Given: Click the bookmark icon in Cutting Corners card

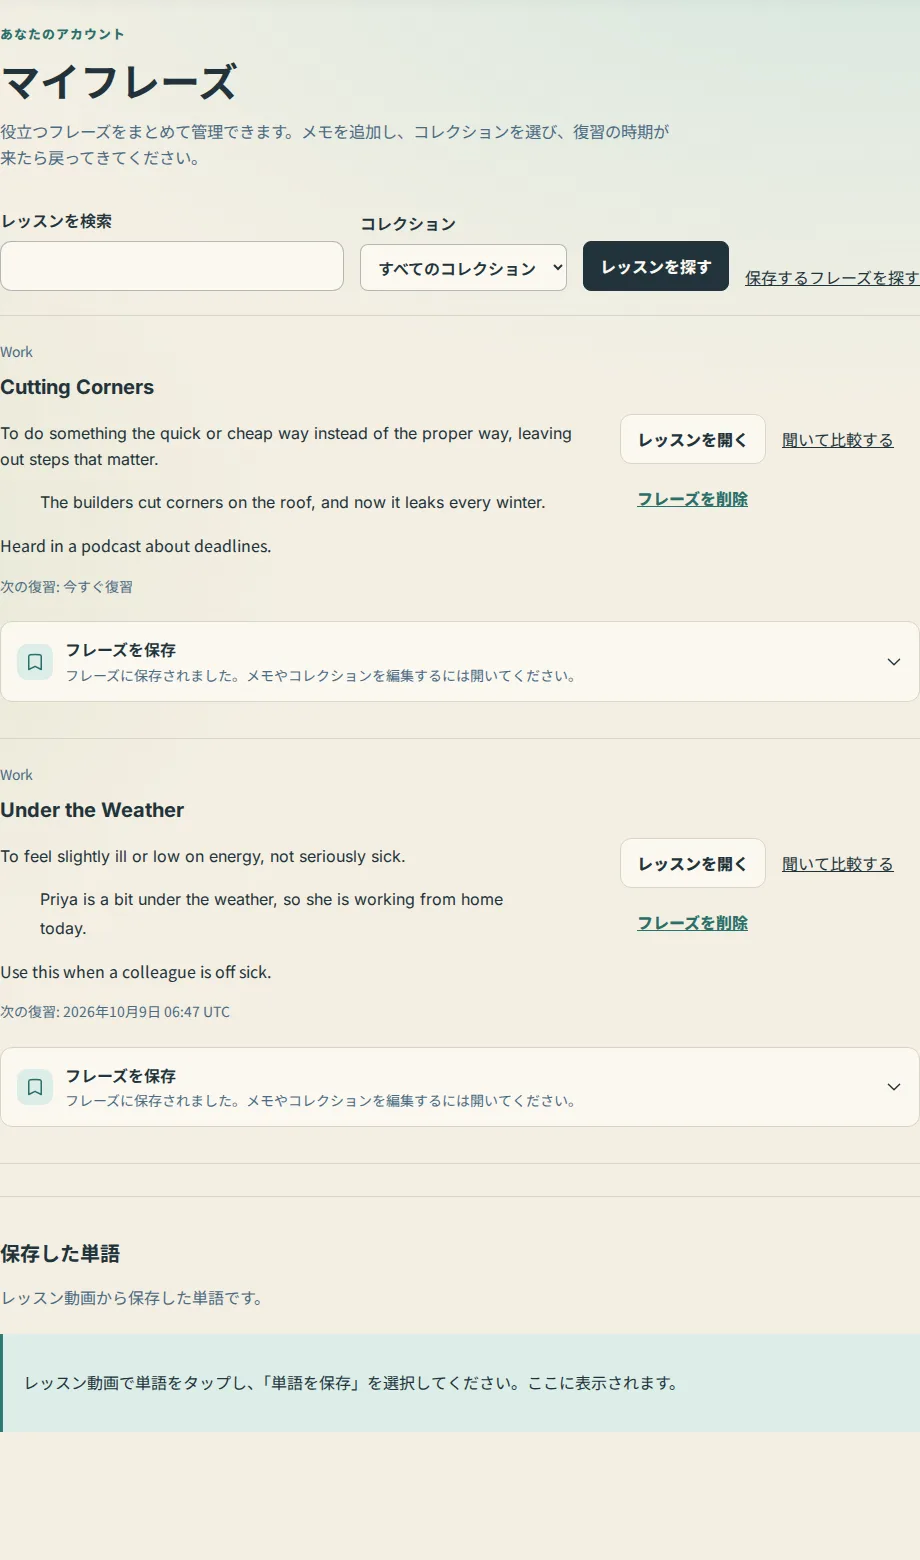Looking at the screenshot, I should [35, 662].
